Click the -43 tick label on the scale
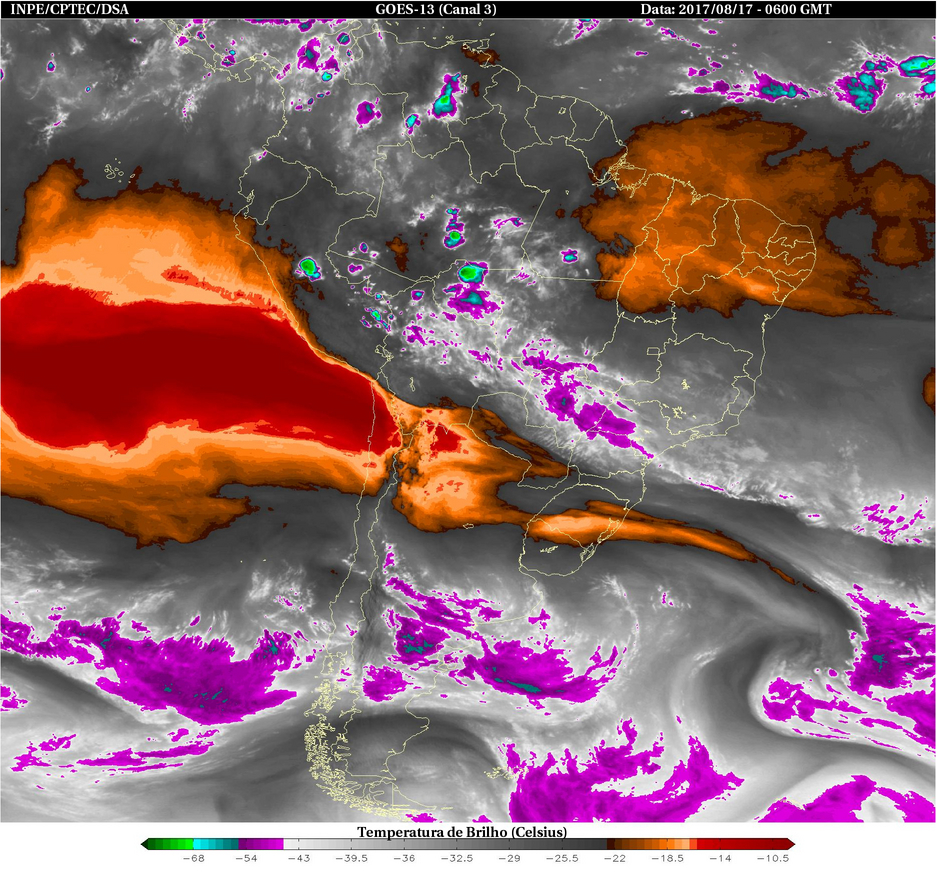The image size is (937, 877). pos(298,859)
